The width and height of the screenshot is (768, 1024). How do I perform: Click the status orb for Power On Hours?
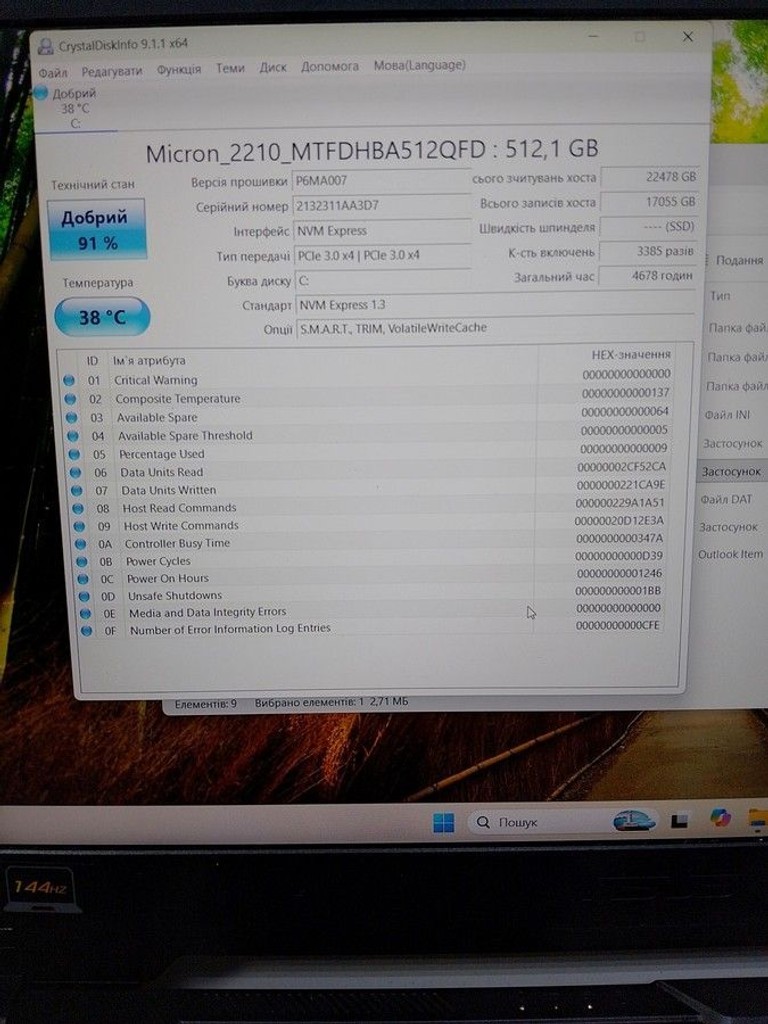pyautogui.click(x=83, y=579)
